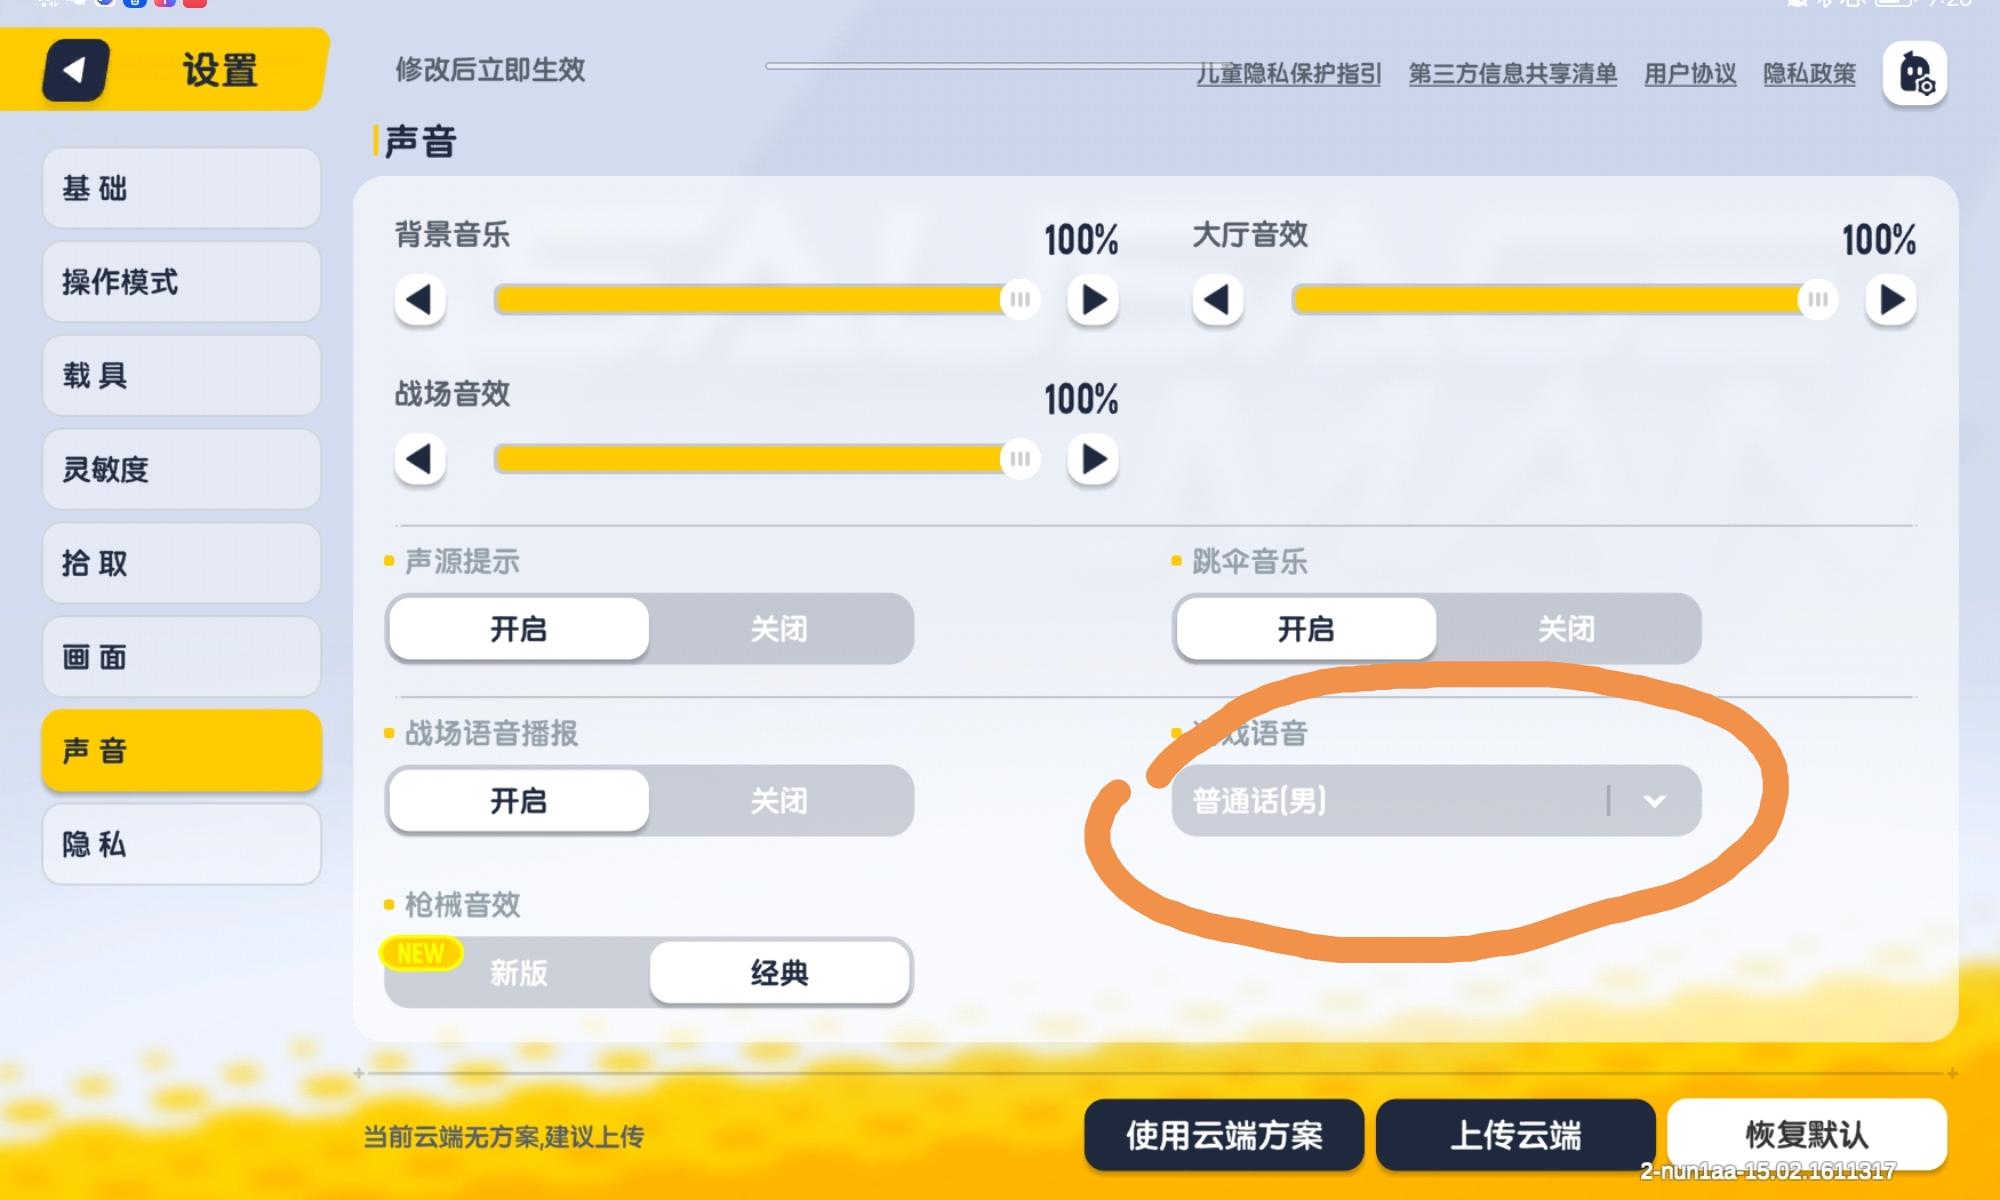Image resolution: width=2000 pixels, height=1200 pixels.
Task: Switch 枪械音效 to 新版
Action: click(519, 972)
